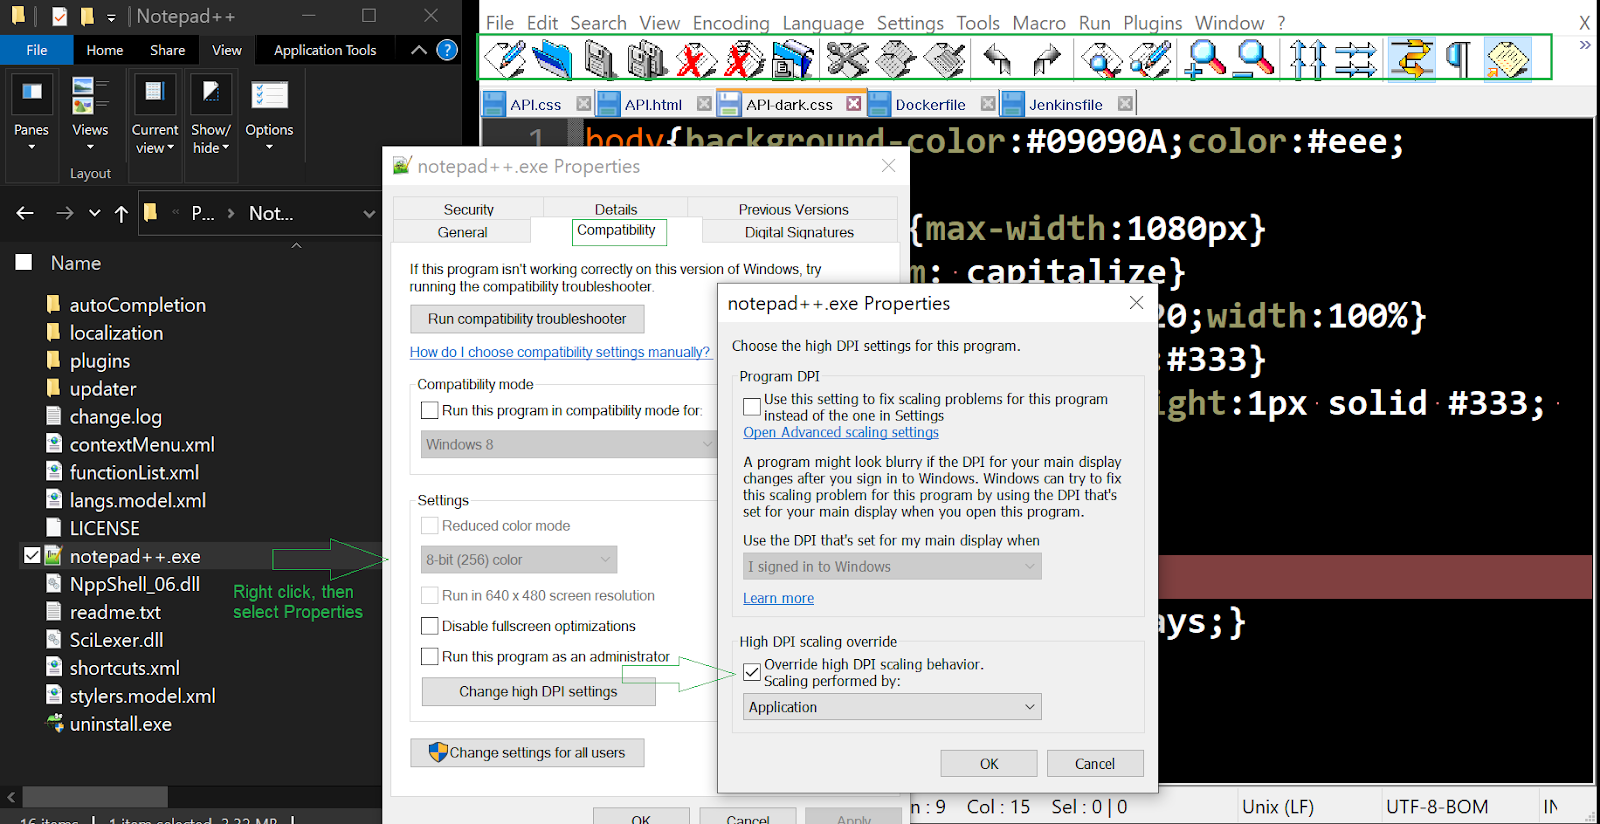Click Change high DPI settings button

coord(538,692)
